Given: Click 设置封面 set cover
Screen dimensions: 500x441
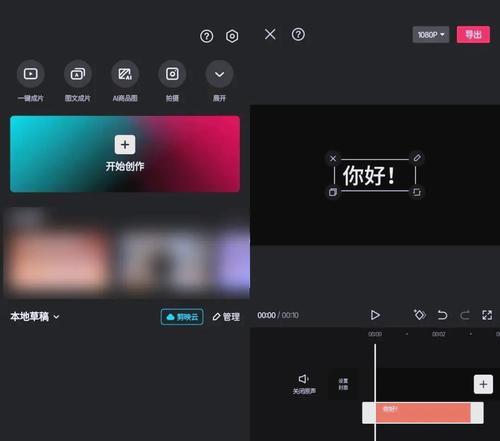Looking at the screenshot, I should [x=343, y=384].
